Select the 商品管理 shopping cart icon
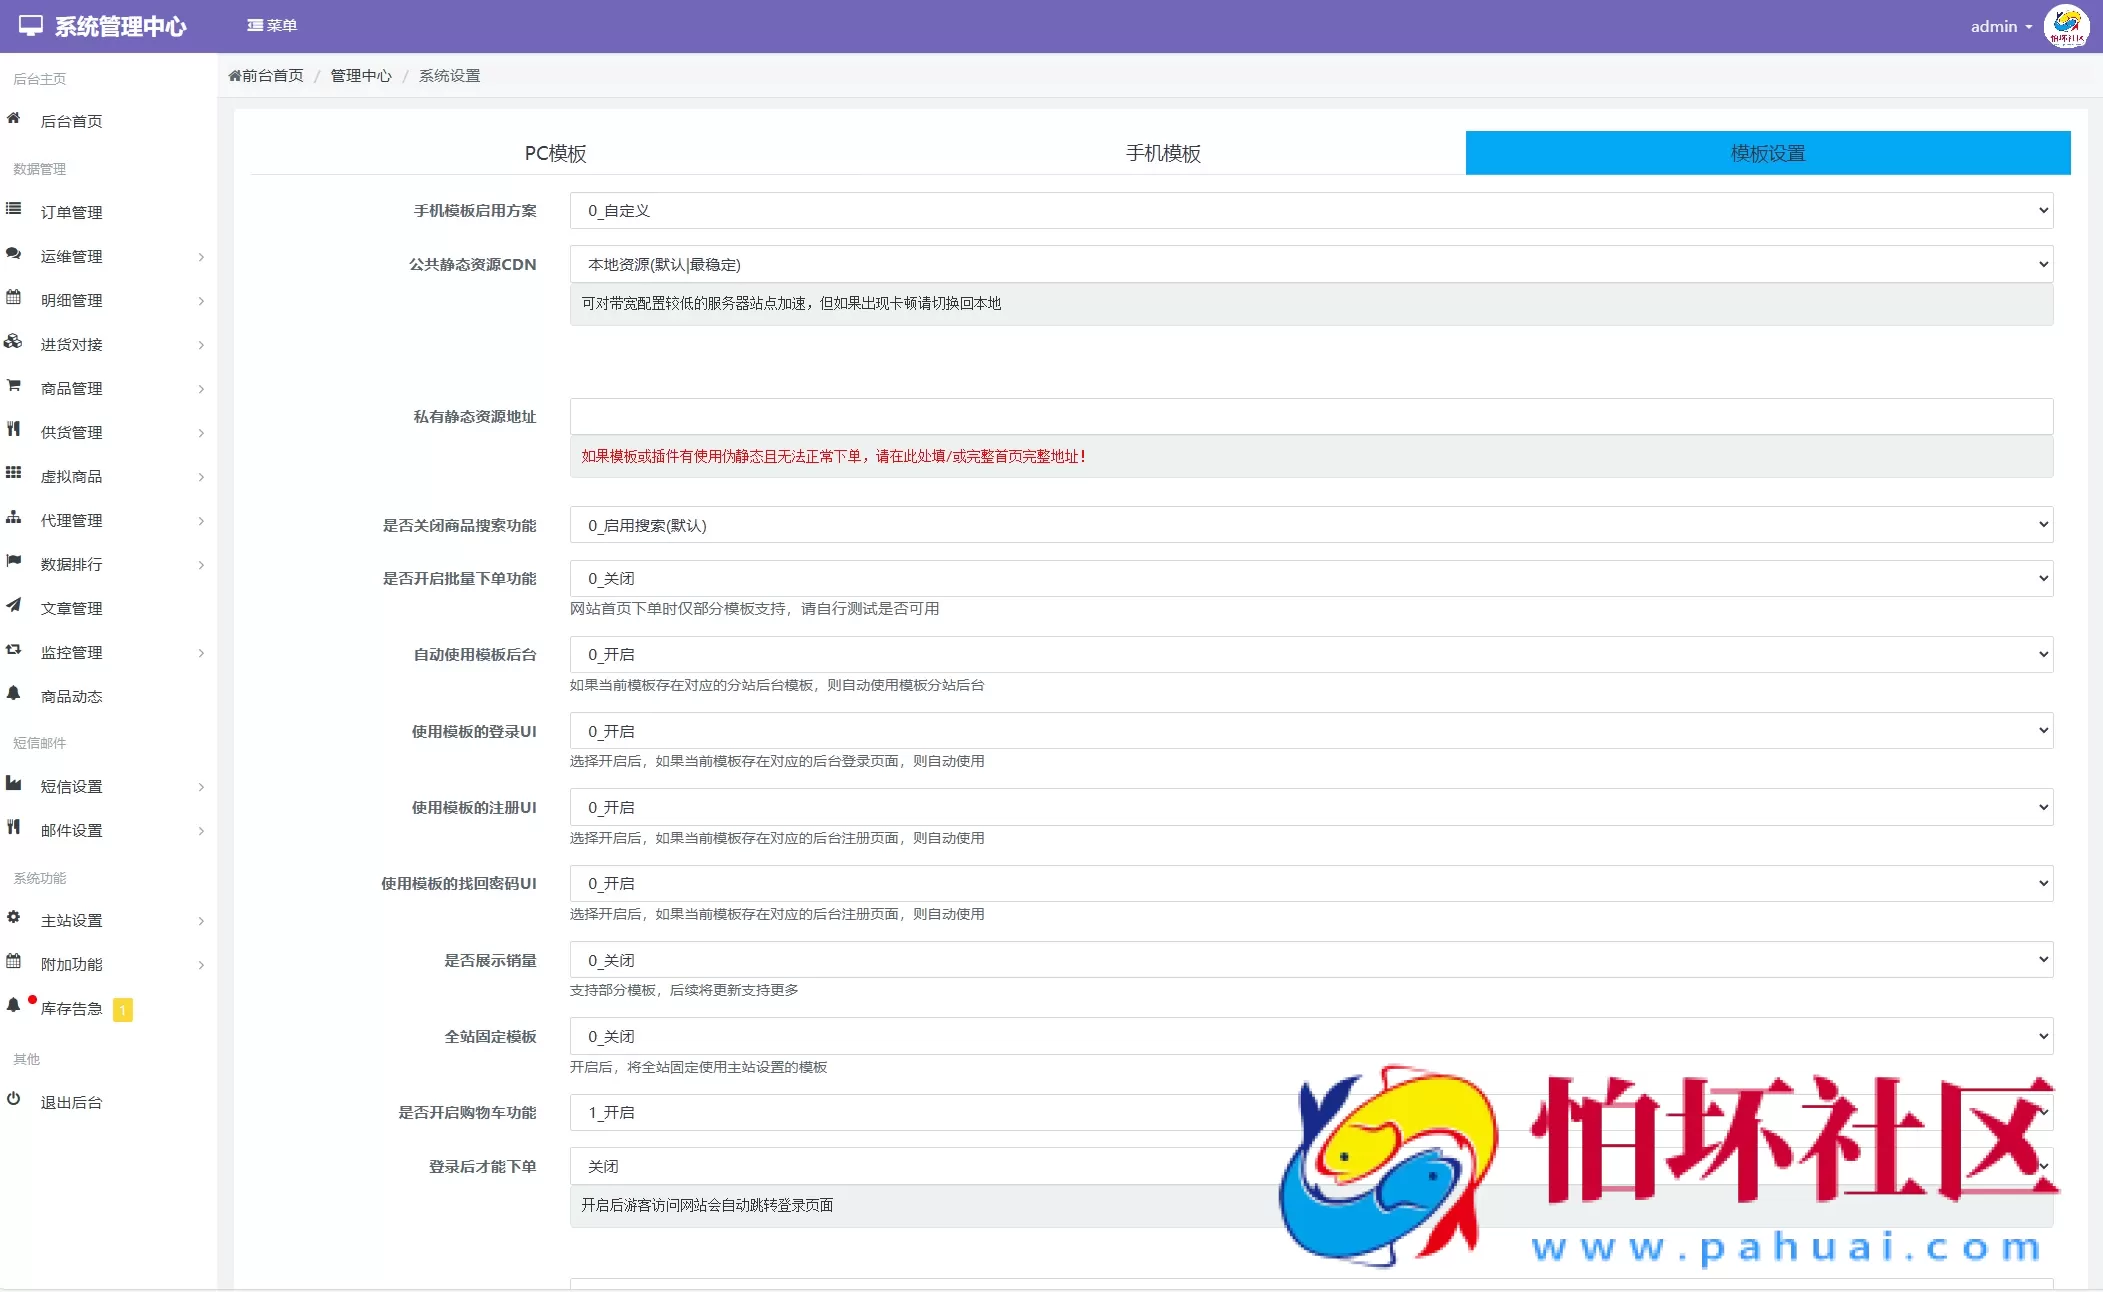The image size is (2103, 1292). 13,387
